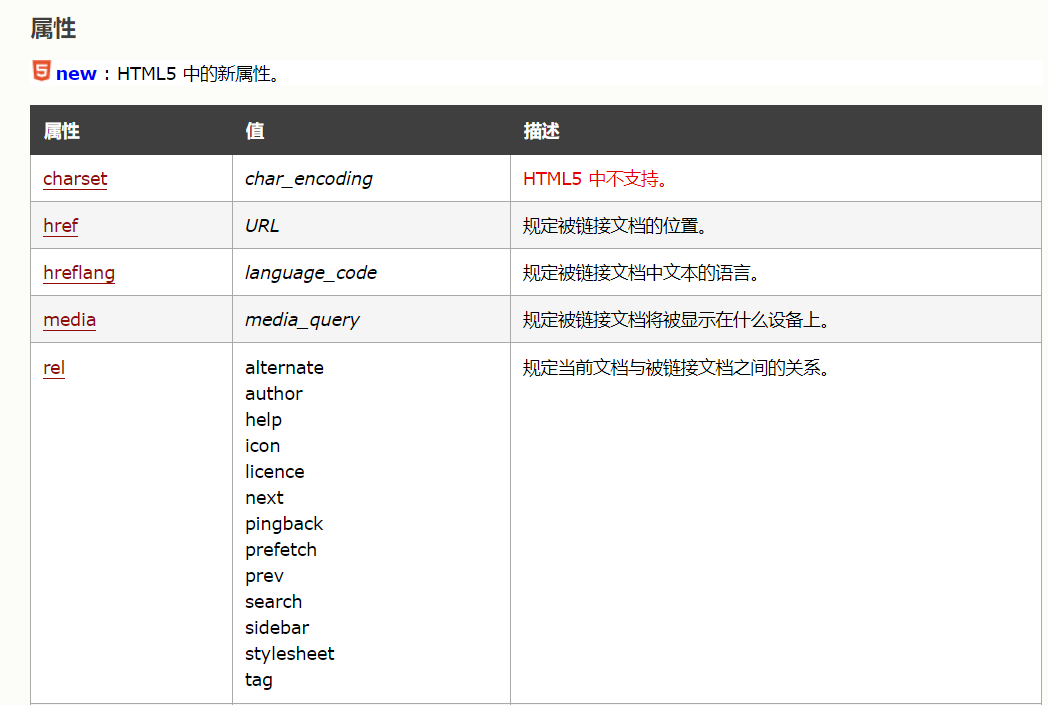The height and width of the screenshot is (705, 1048).
Task: Click pingback in the rel value list
Action: (x=284, y=523)
